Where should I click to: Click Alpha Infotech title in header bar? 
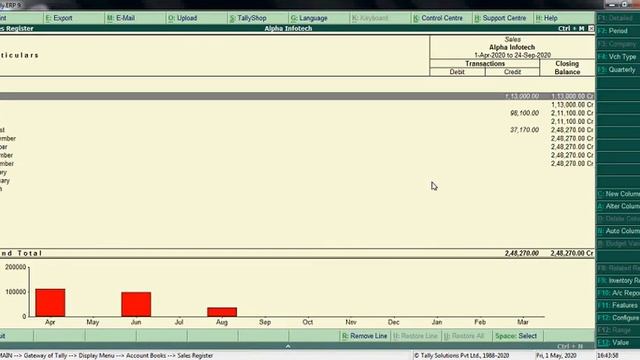(288, 29)
